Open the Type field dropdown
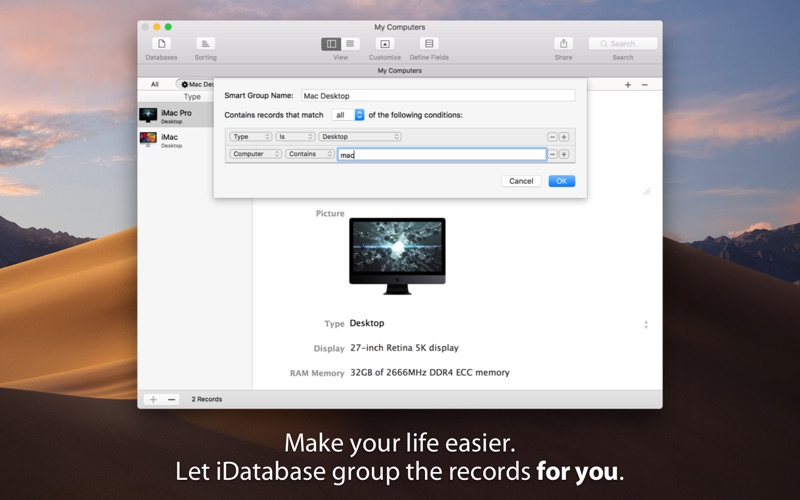Image resolution: width=800 pixels, height=500 pixels. pyautogui.click(x=251, y=137)
